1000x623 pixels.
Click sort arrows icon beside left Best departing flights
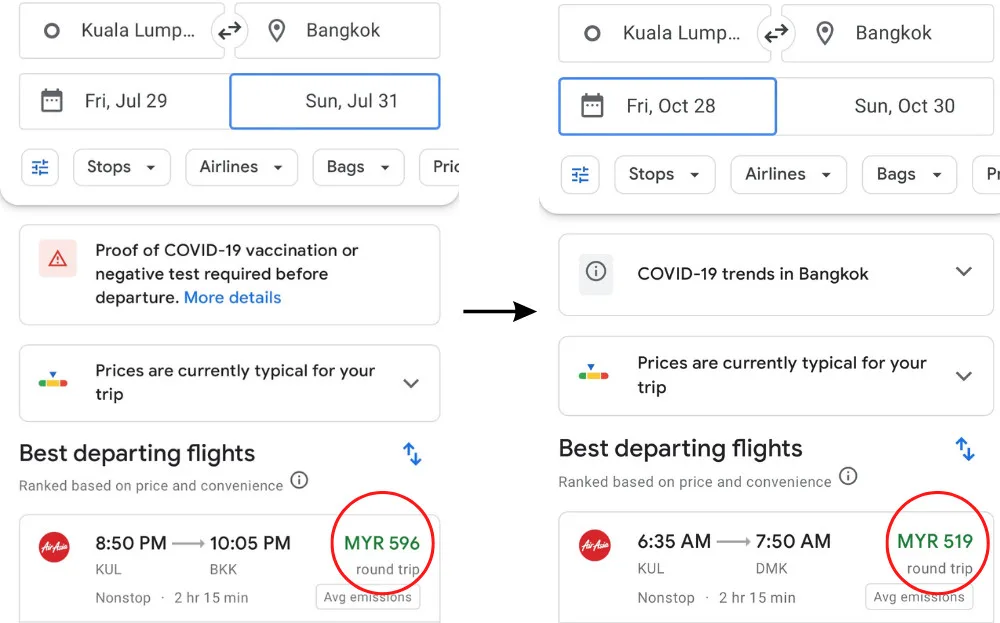pyautogui.click(x=412, y=454)
